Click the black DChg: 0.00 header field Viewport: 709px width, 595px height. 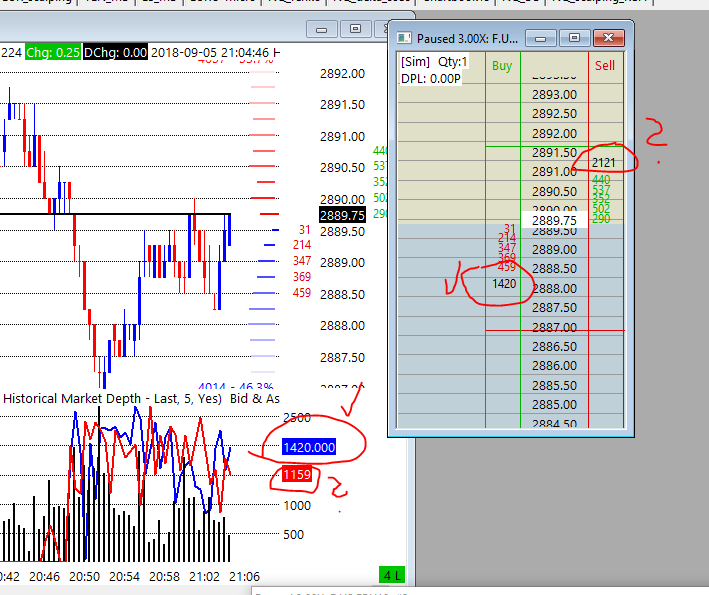[115, 52]
